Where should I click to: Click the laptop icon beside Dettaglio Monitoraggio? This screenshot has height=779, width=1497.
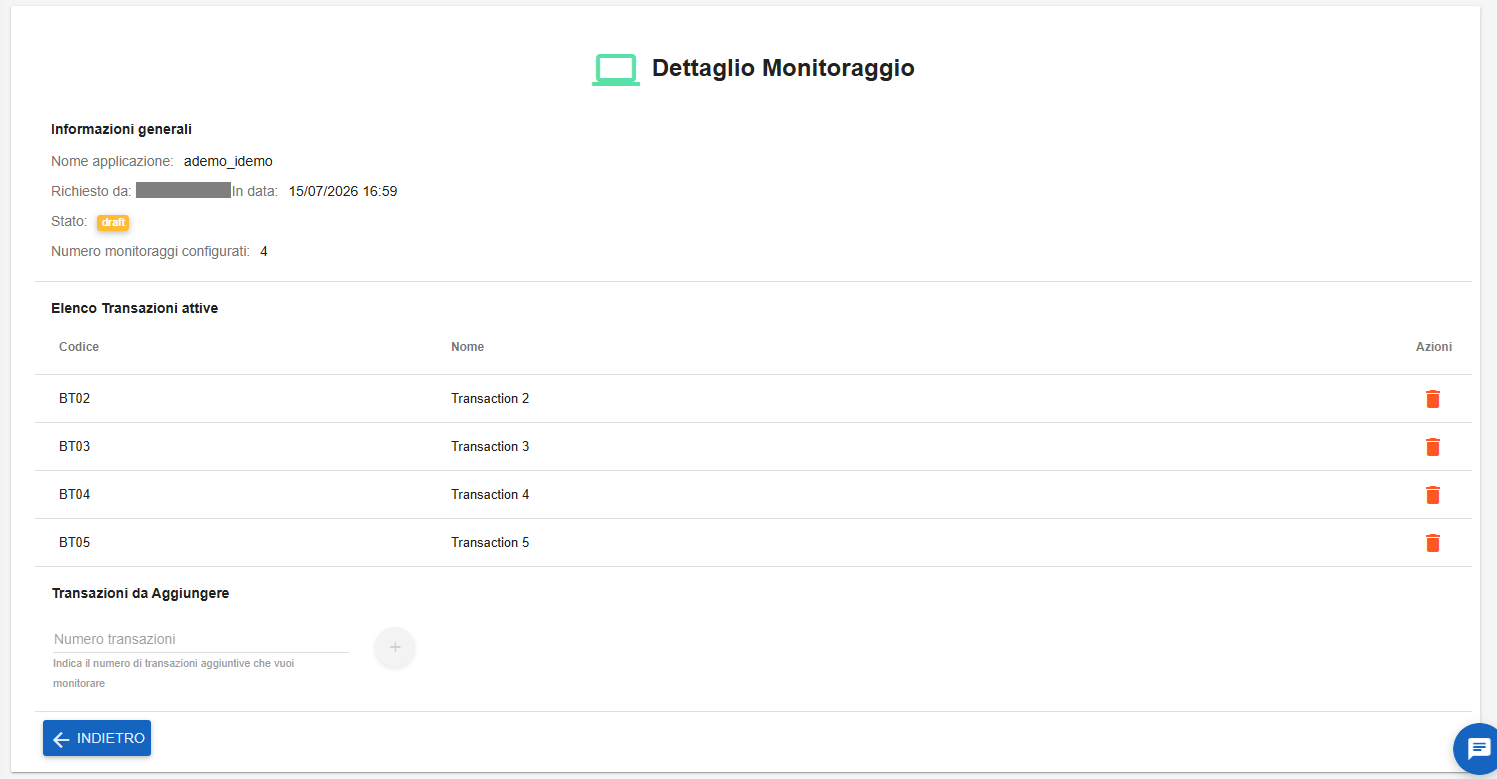pyautogui.click(x=616, y=69)
